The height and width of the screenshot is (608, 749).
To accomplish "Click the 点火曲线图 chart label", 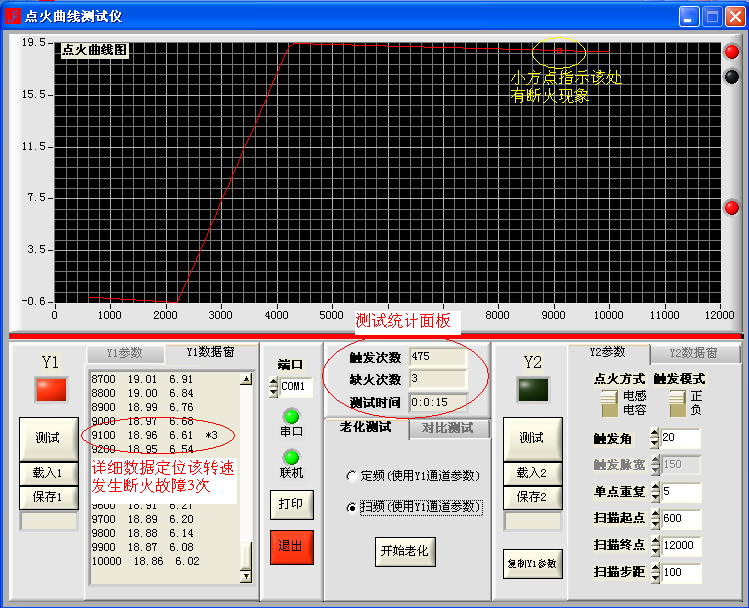I will pyautogui.click(x=95, y=50).
